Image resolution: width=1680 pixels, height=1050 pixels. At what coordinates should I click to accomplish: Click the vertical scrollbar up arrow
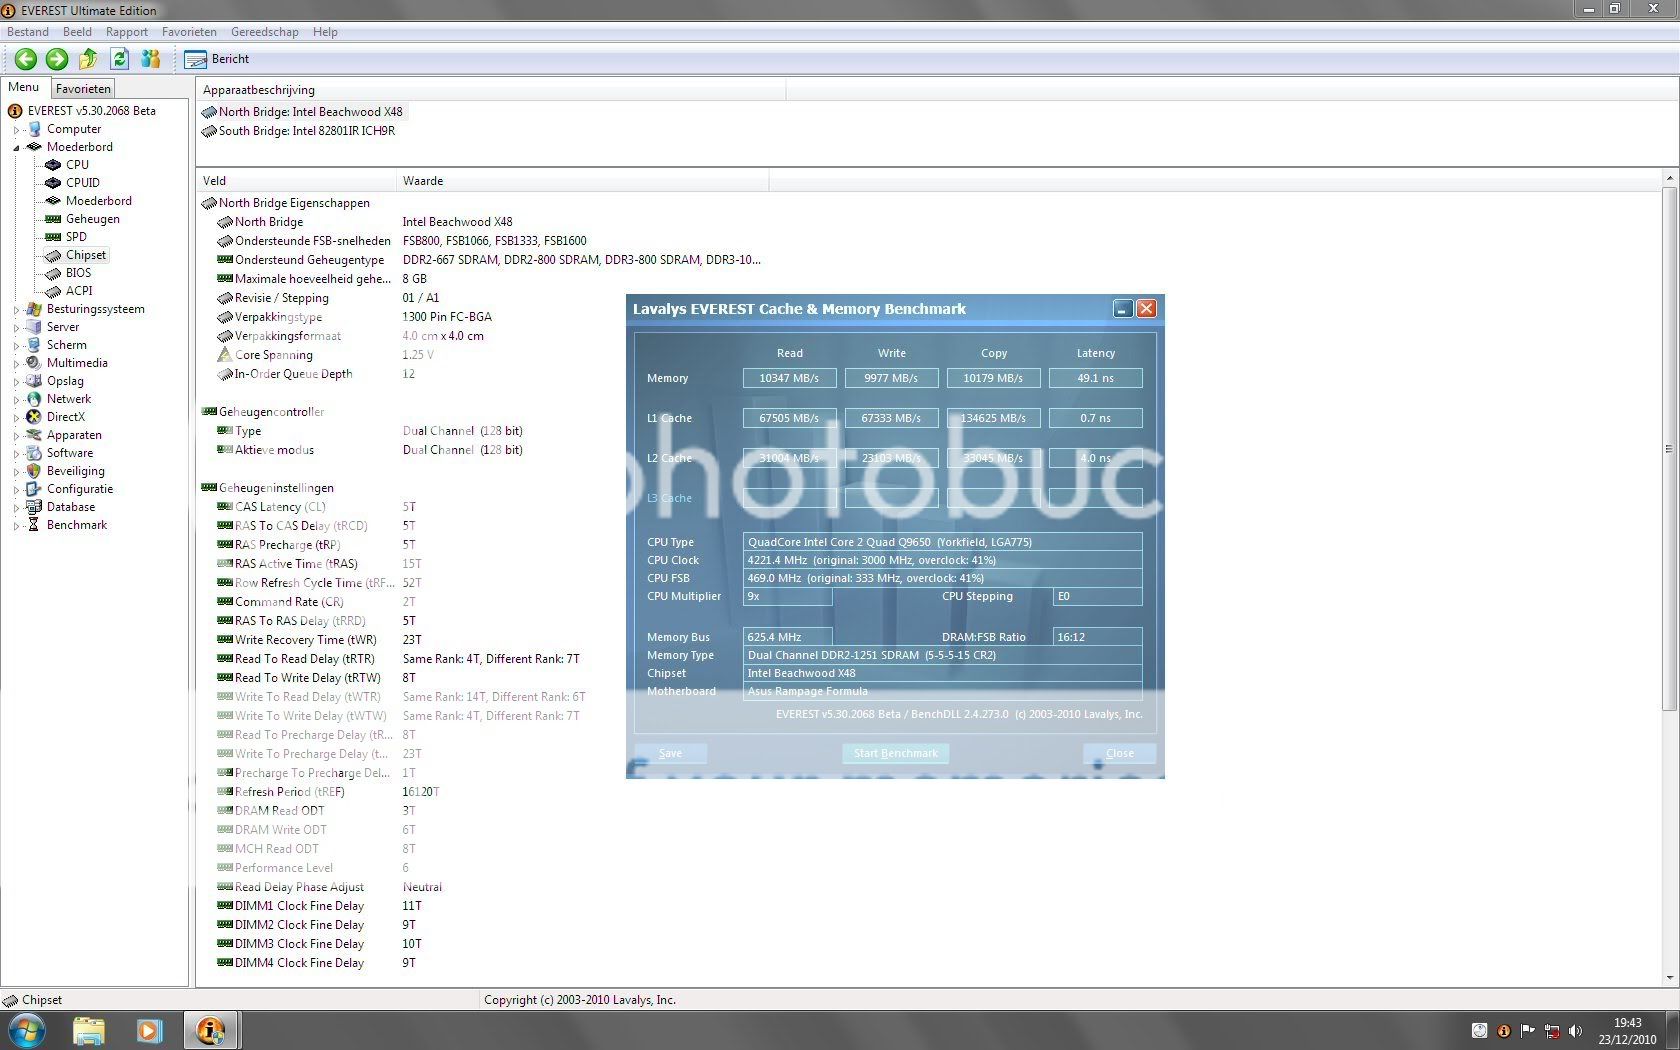(x=1669, y=179)
